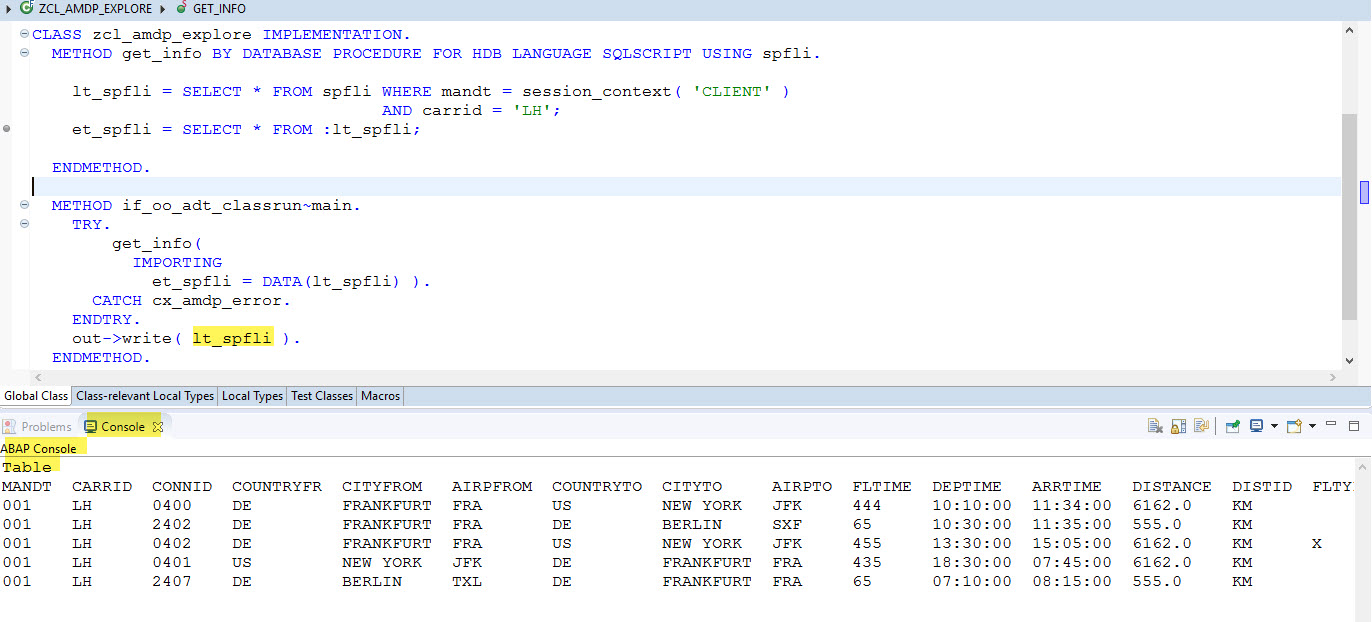Open the Test Classes tab
1372x622 pixels.
(x=321, y=396)
